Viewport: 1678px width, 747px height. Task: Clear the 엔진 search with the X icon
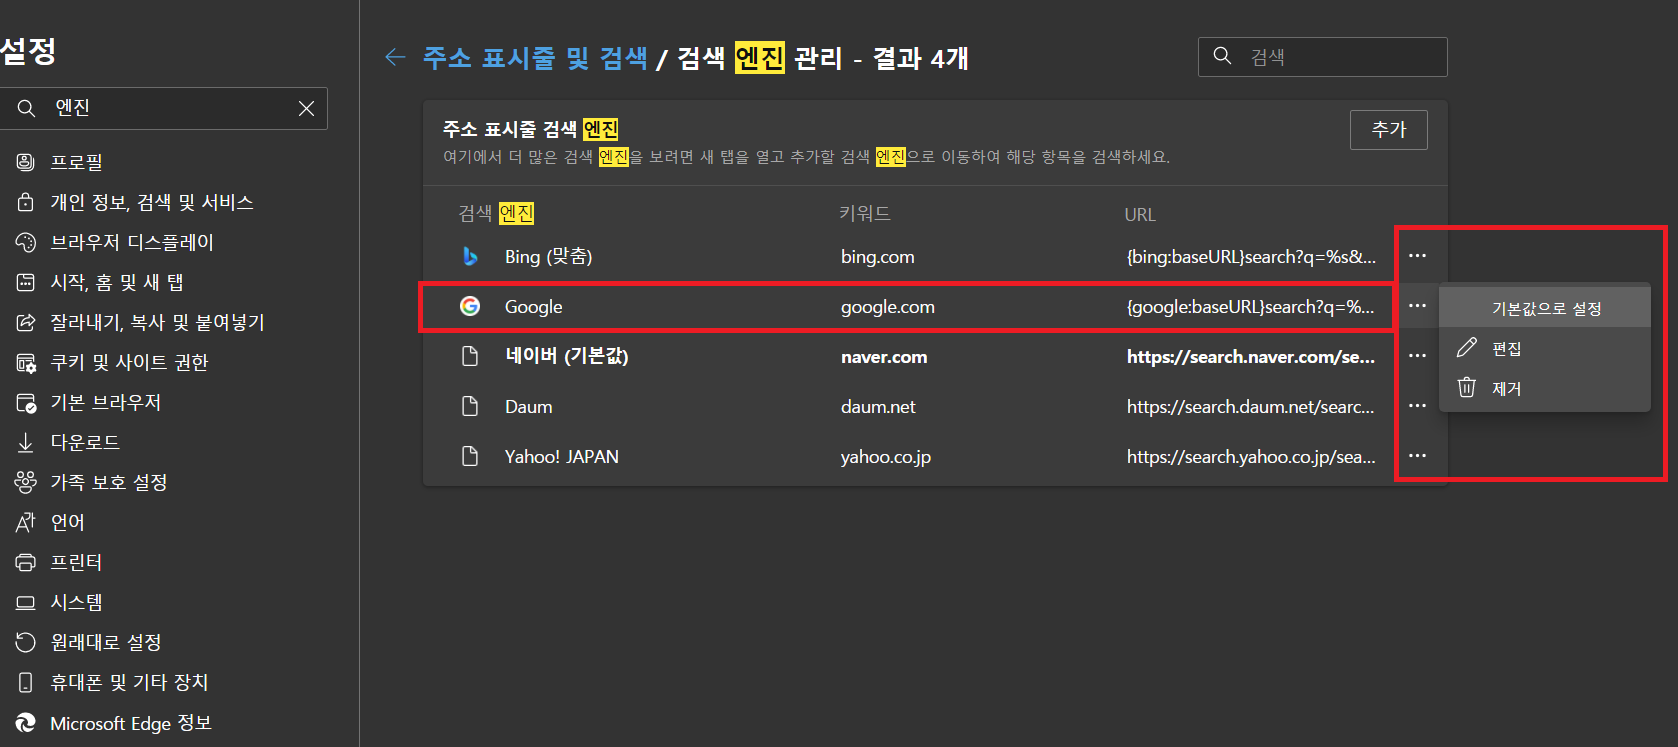tap(306, 108)
